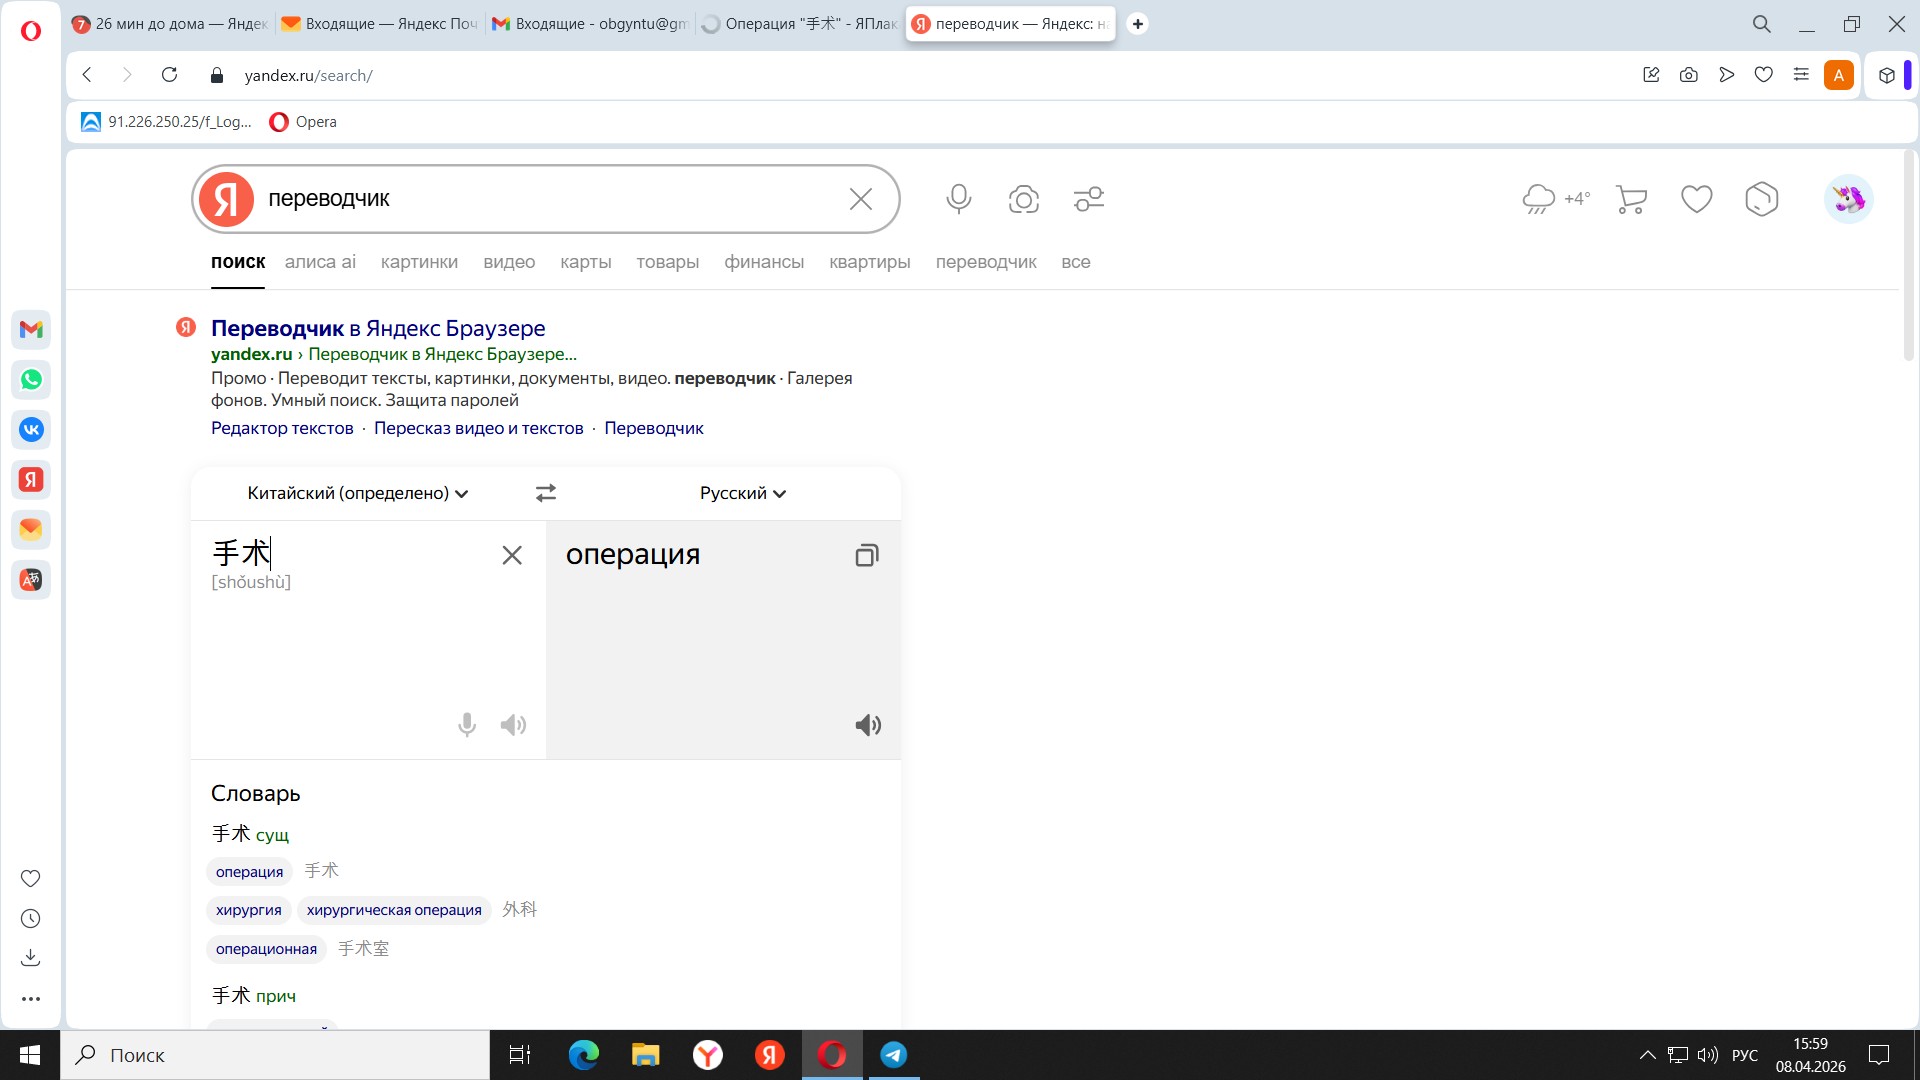Click the Opera main menu logo
Image resolution: width=1920 pixels, height=1080 pixels.
(31, 31)
